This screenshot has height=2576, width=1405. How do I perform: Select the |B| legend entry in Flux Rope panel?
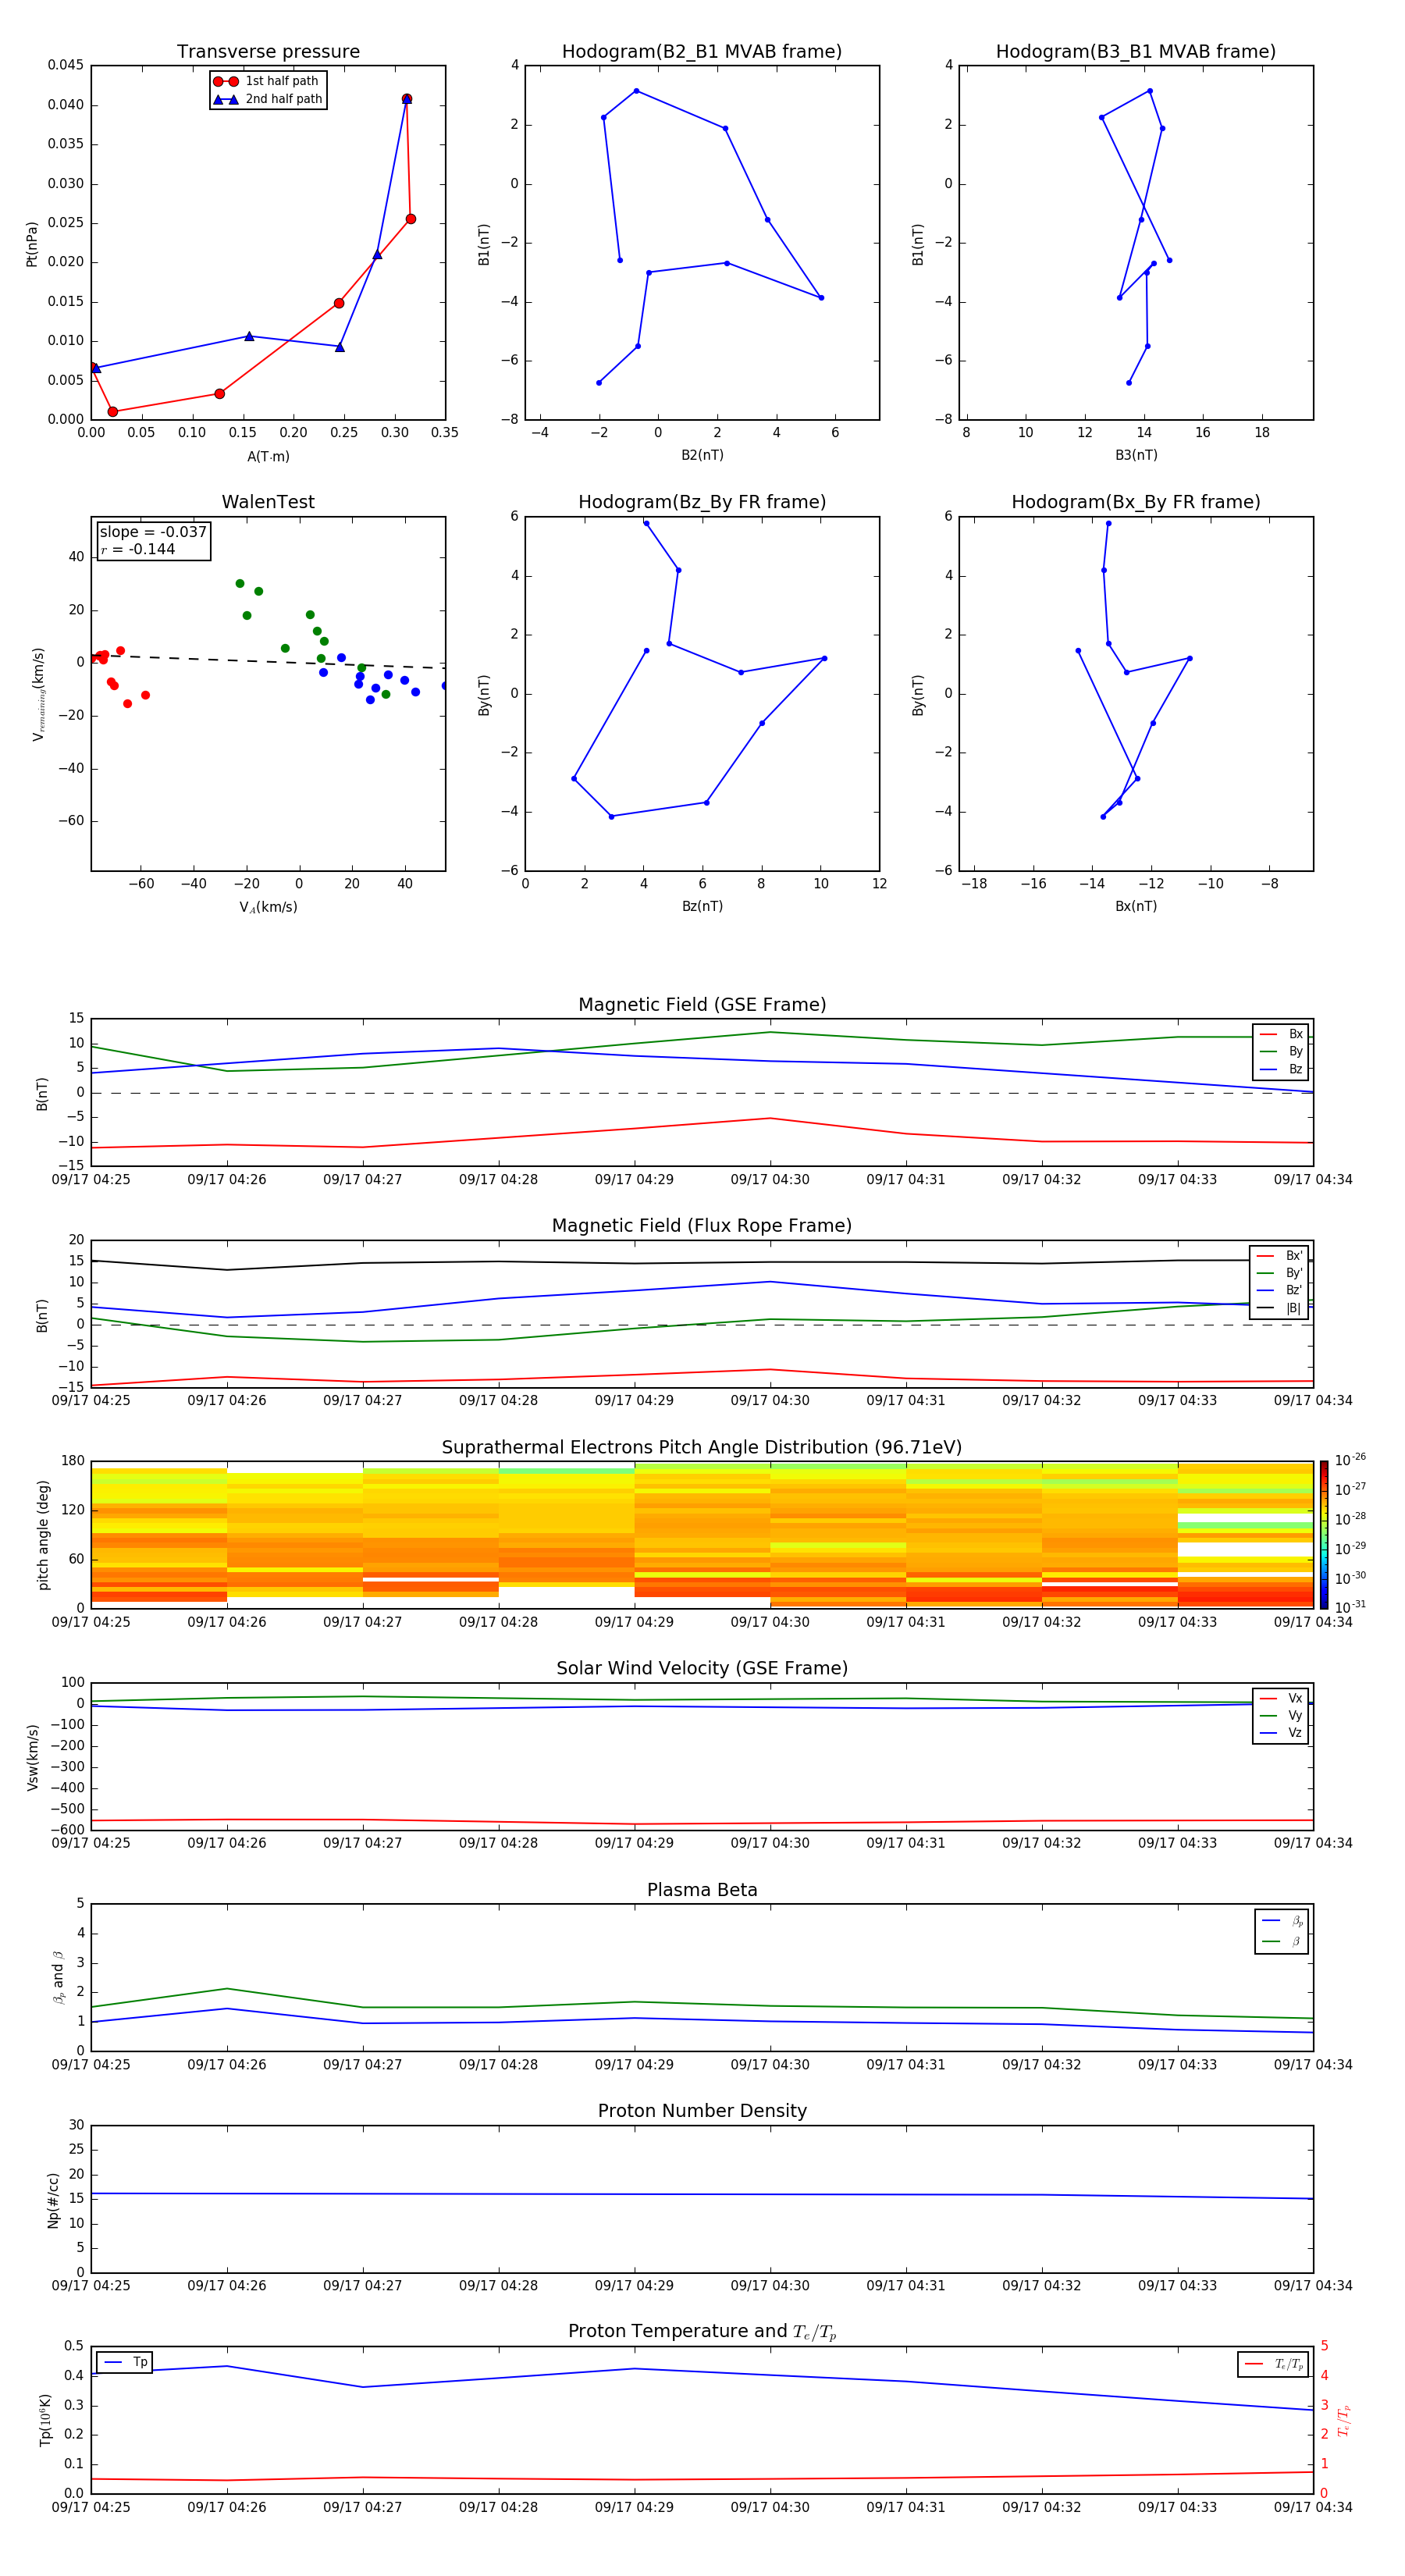click(x=1280, y=1309)
